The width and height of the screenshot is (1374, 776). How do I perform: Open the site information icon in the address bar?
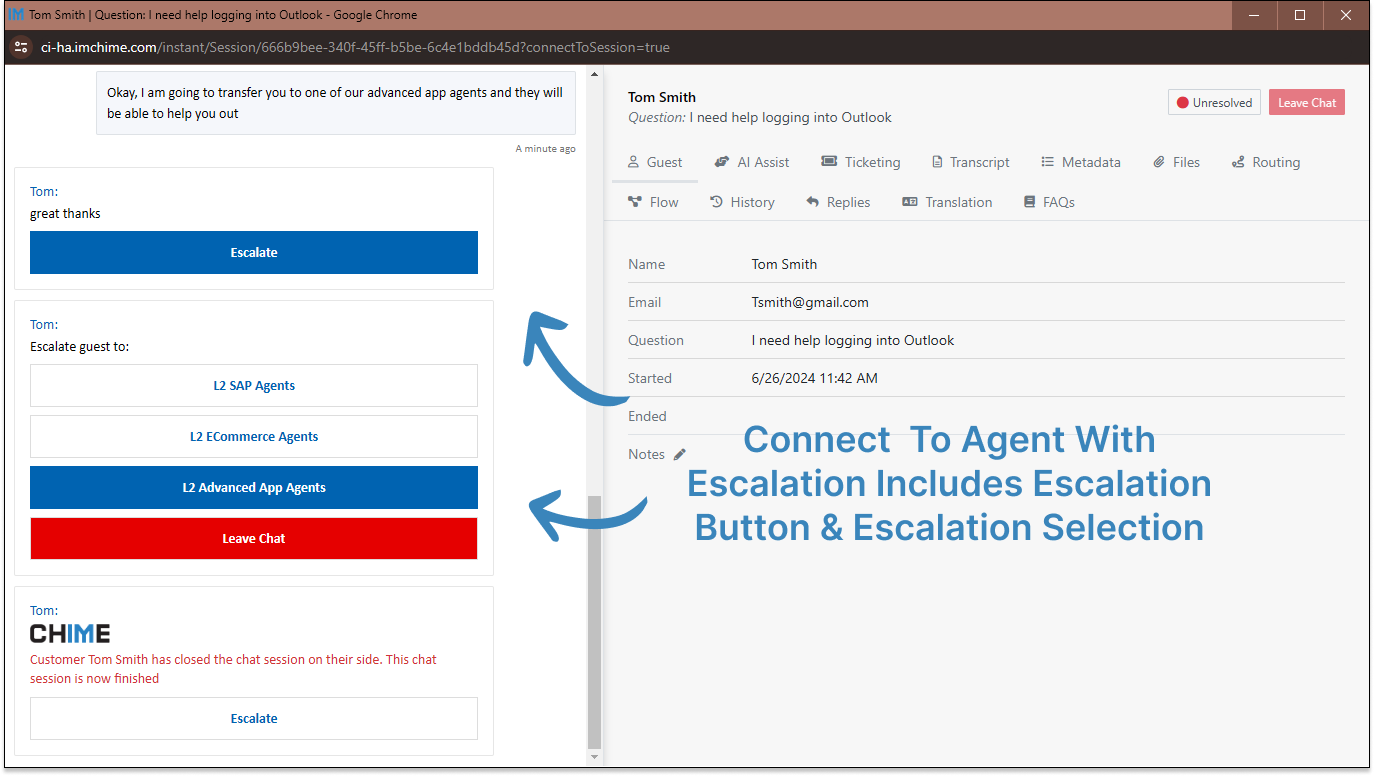click(20, 47)
